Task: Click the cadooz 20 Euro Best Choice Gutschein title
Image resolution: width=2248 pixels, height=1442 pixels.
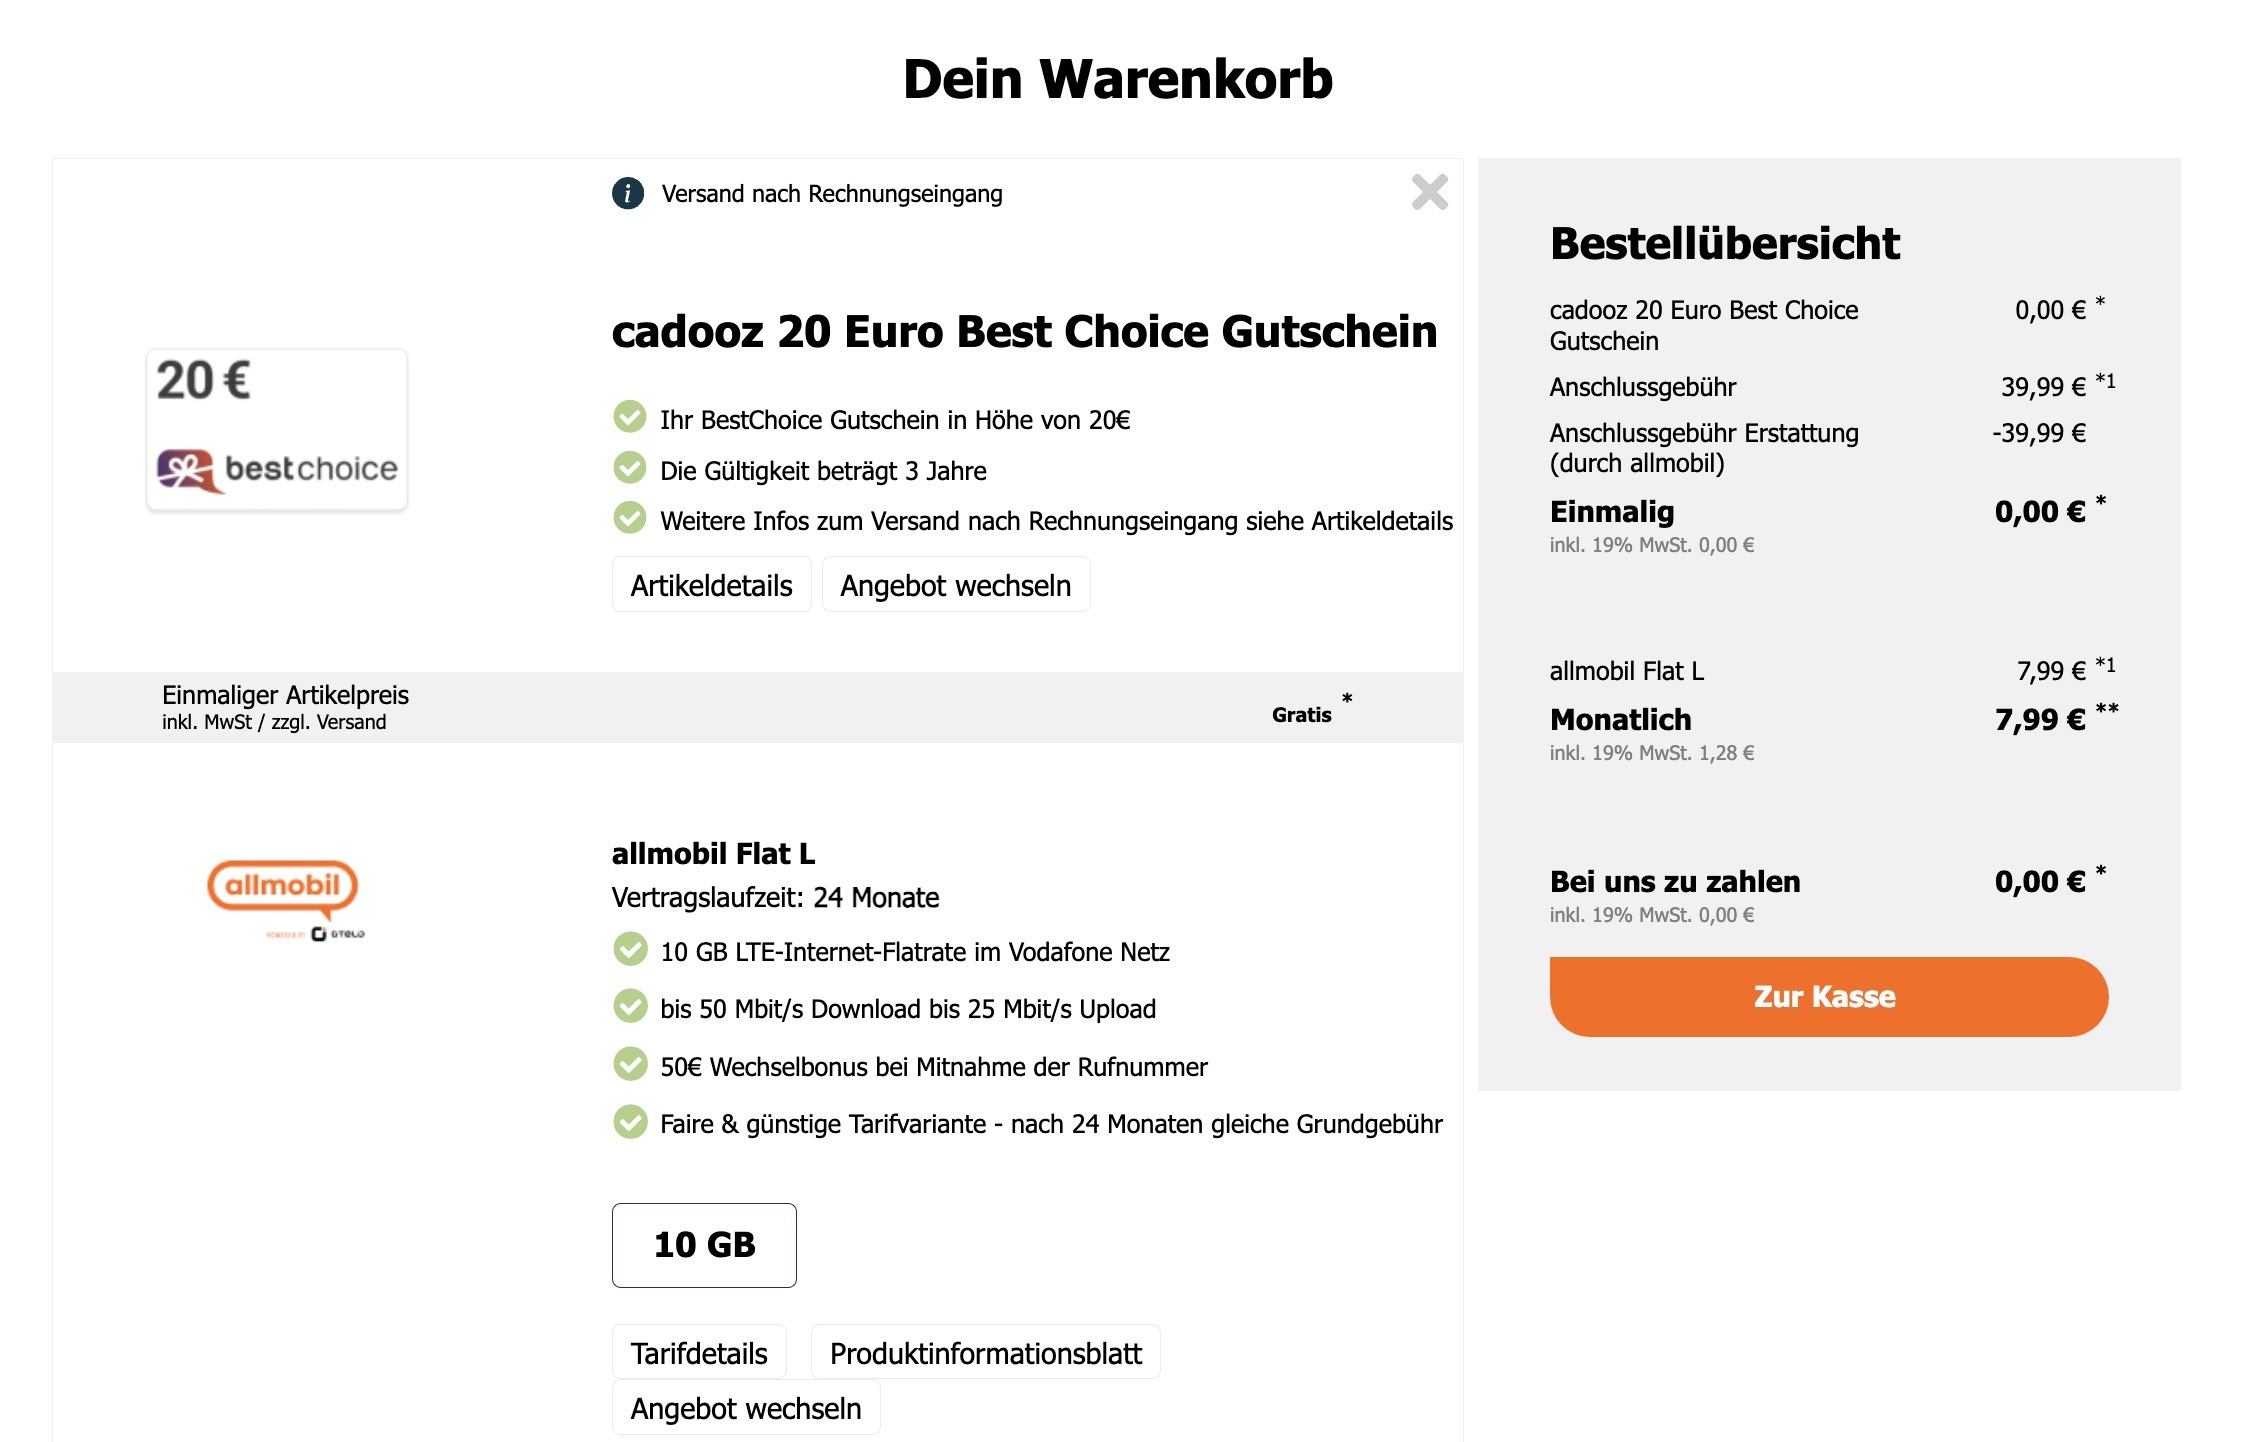Action: point(1024,332)
